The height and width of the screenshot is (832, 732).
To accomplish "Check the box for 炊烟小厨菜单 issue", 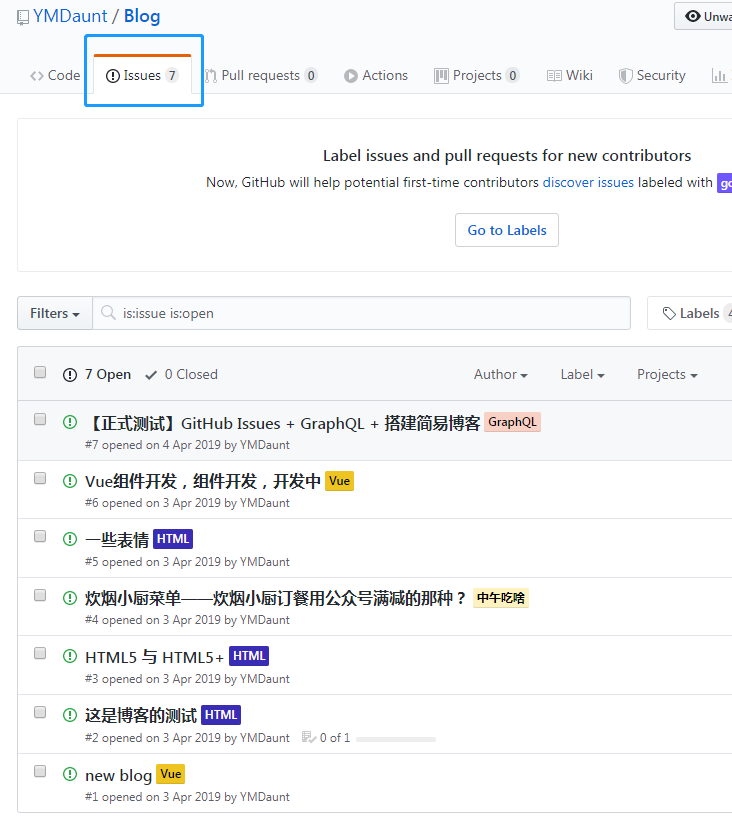I will tap(40, 595).
